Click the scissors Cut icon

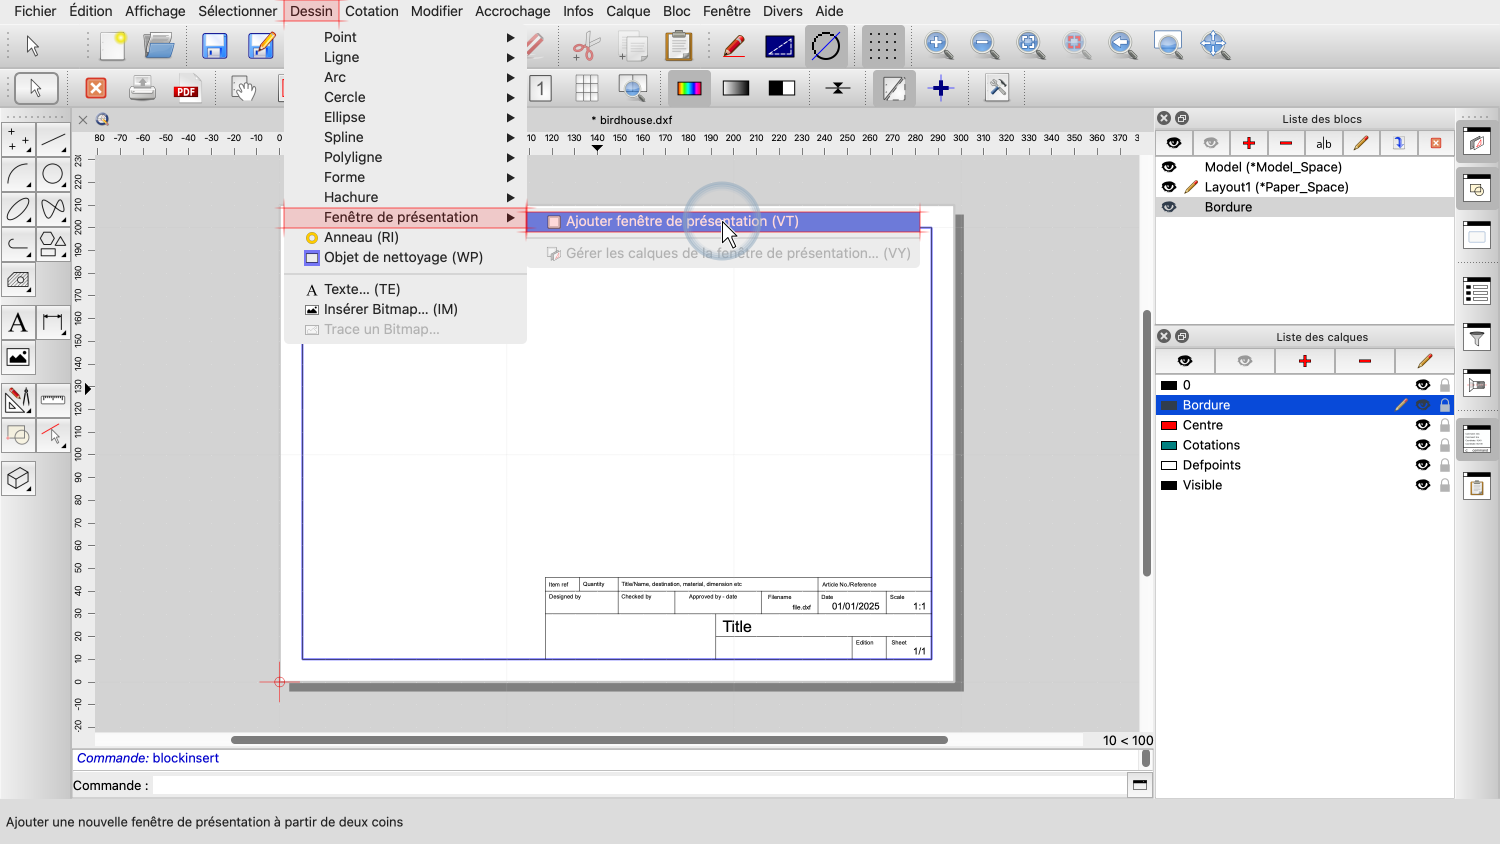point(585,46)
